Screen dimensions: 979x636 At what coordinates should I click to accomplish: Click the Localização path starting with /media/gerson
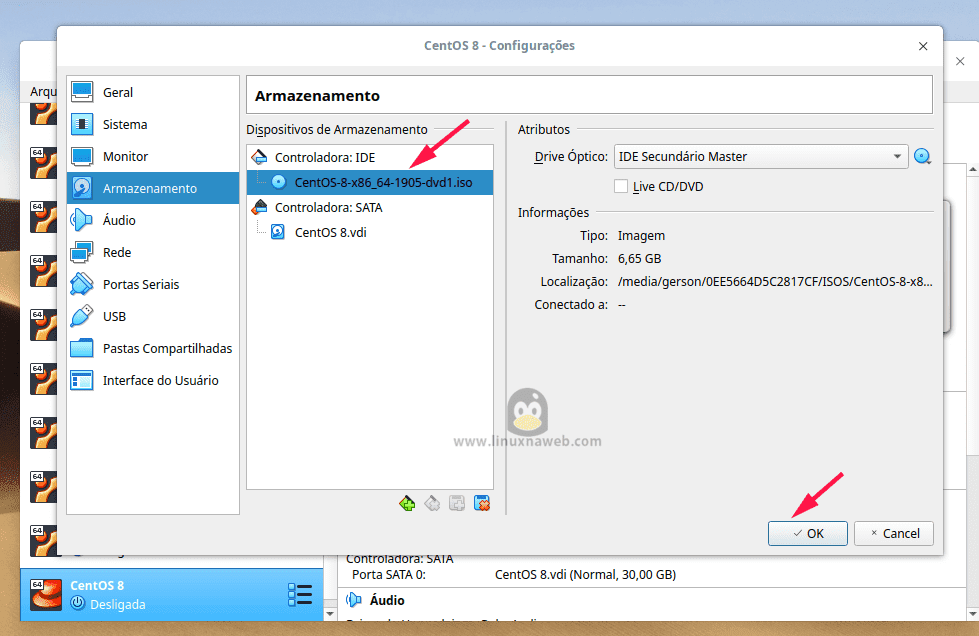[775, 281]
